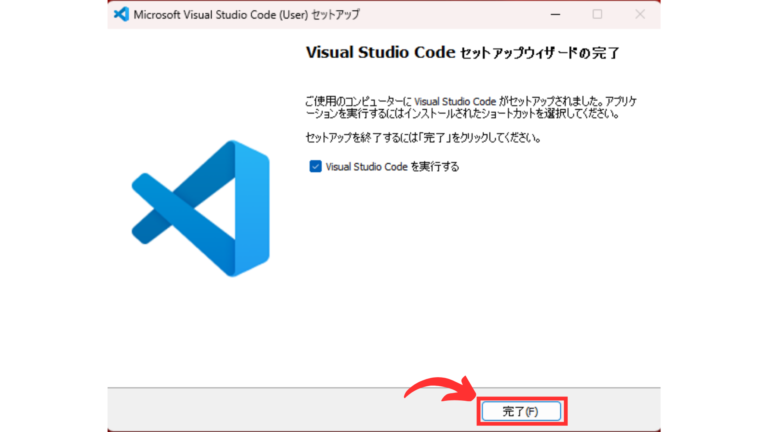
Task: Untick the Visual Studio Code を実行する checkbox
Action: pyautogui.click(x=315, y=167)
